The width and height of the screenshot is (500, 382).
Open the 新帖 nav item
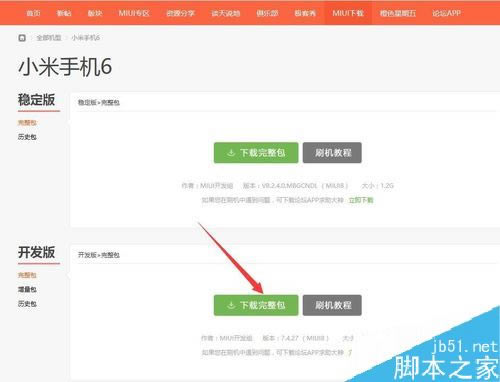[64, 13]
